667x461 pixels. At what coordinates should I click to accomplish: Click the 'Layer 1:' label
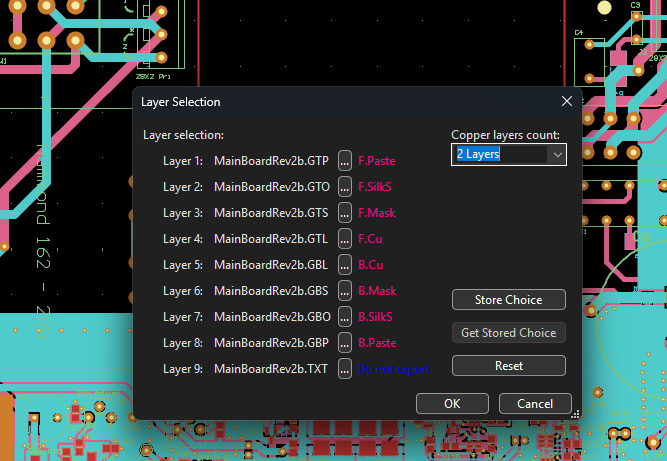(x=182, y=161)
